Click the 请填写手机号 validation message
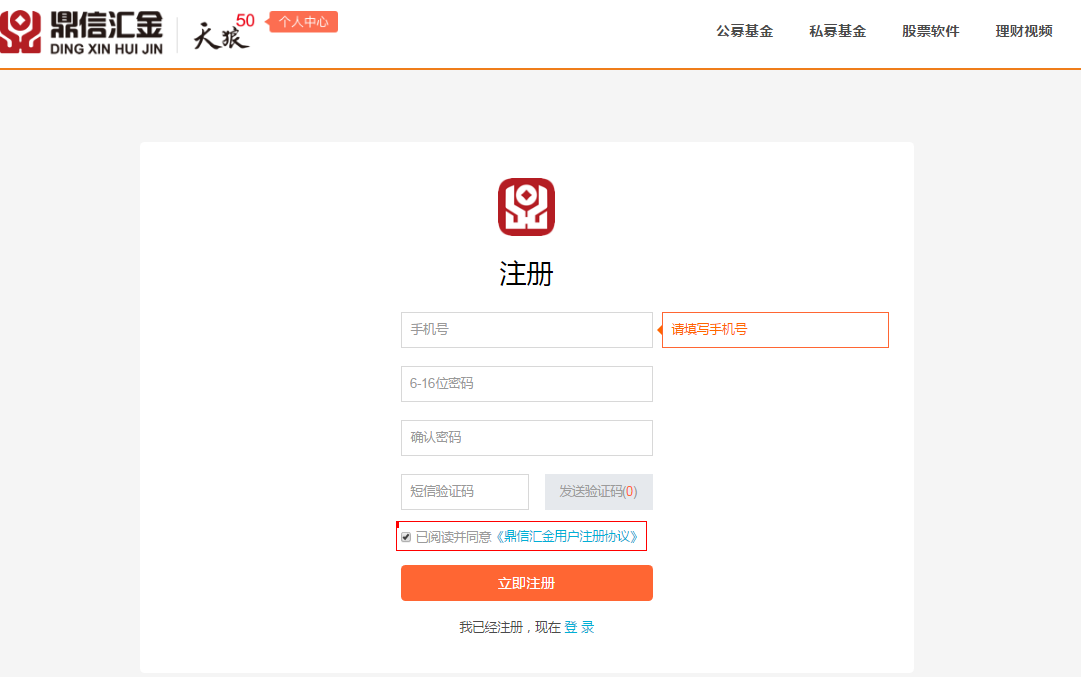The image size is (1081, 677). [775, 330]
